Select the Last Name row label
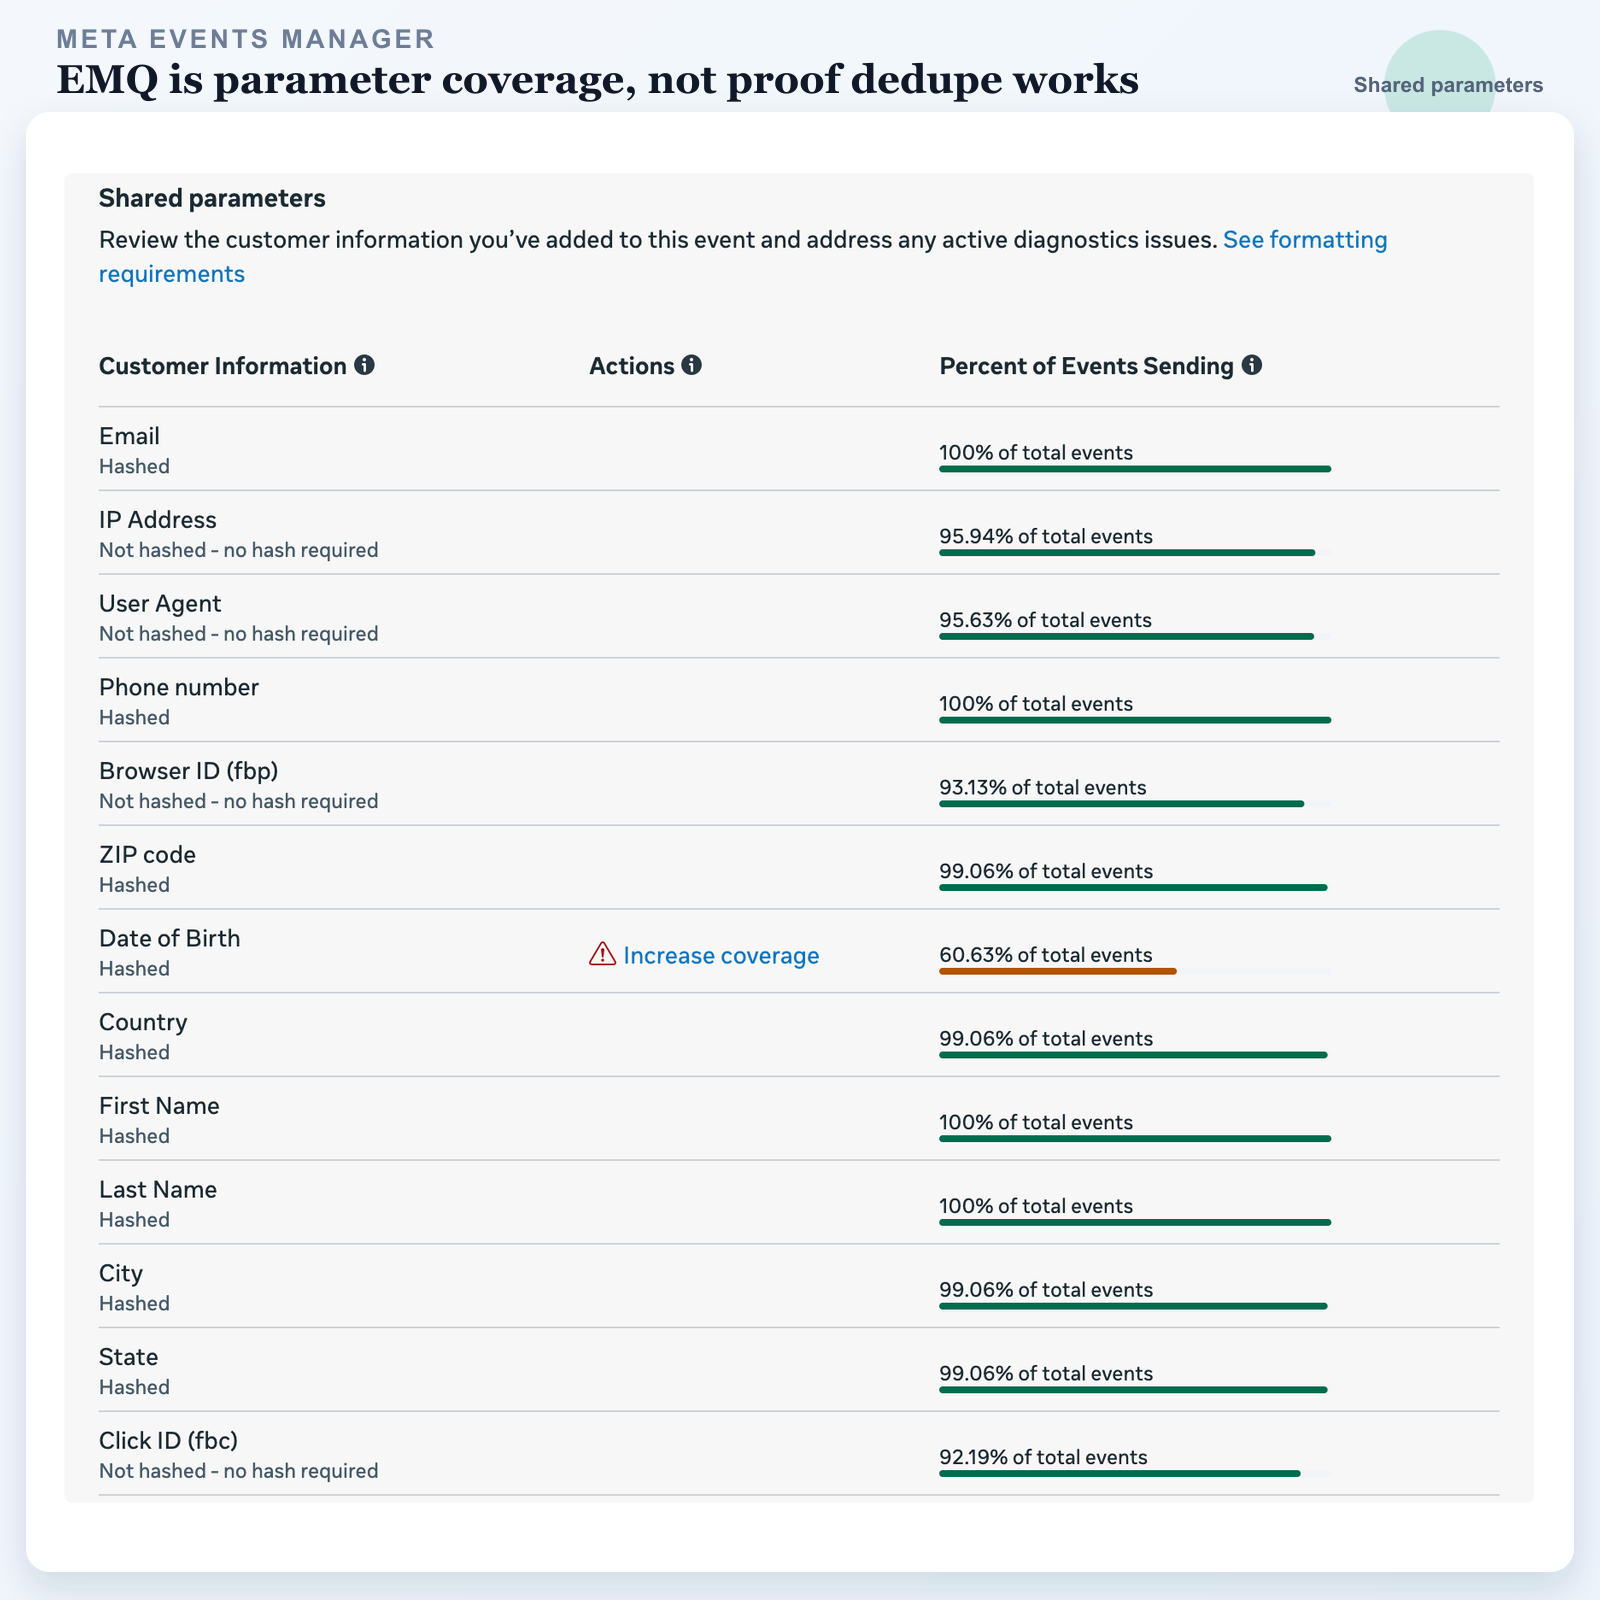 pyautogui.click(x=158, y=1189)
